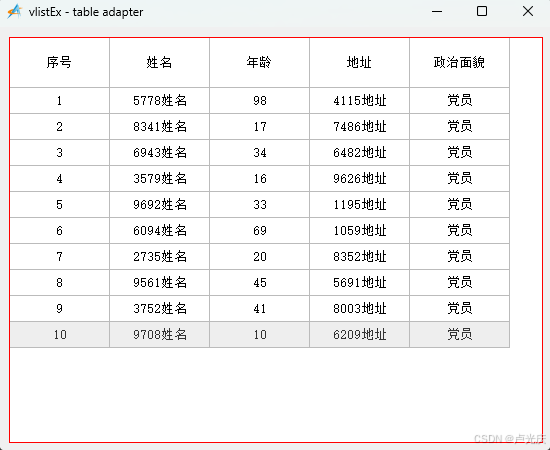The width and height of the screenshot is (550, 450).
Task: Select the 3752姓名 cell
Action: tap(160, 308)
